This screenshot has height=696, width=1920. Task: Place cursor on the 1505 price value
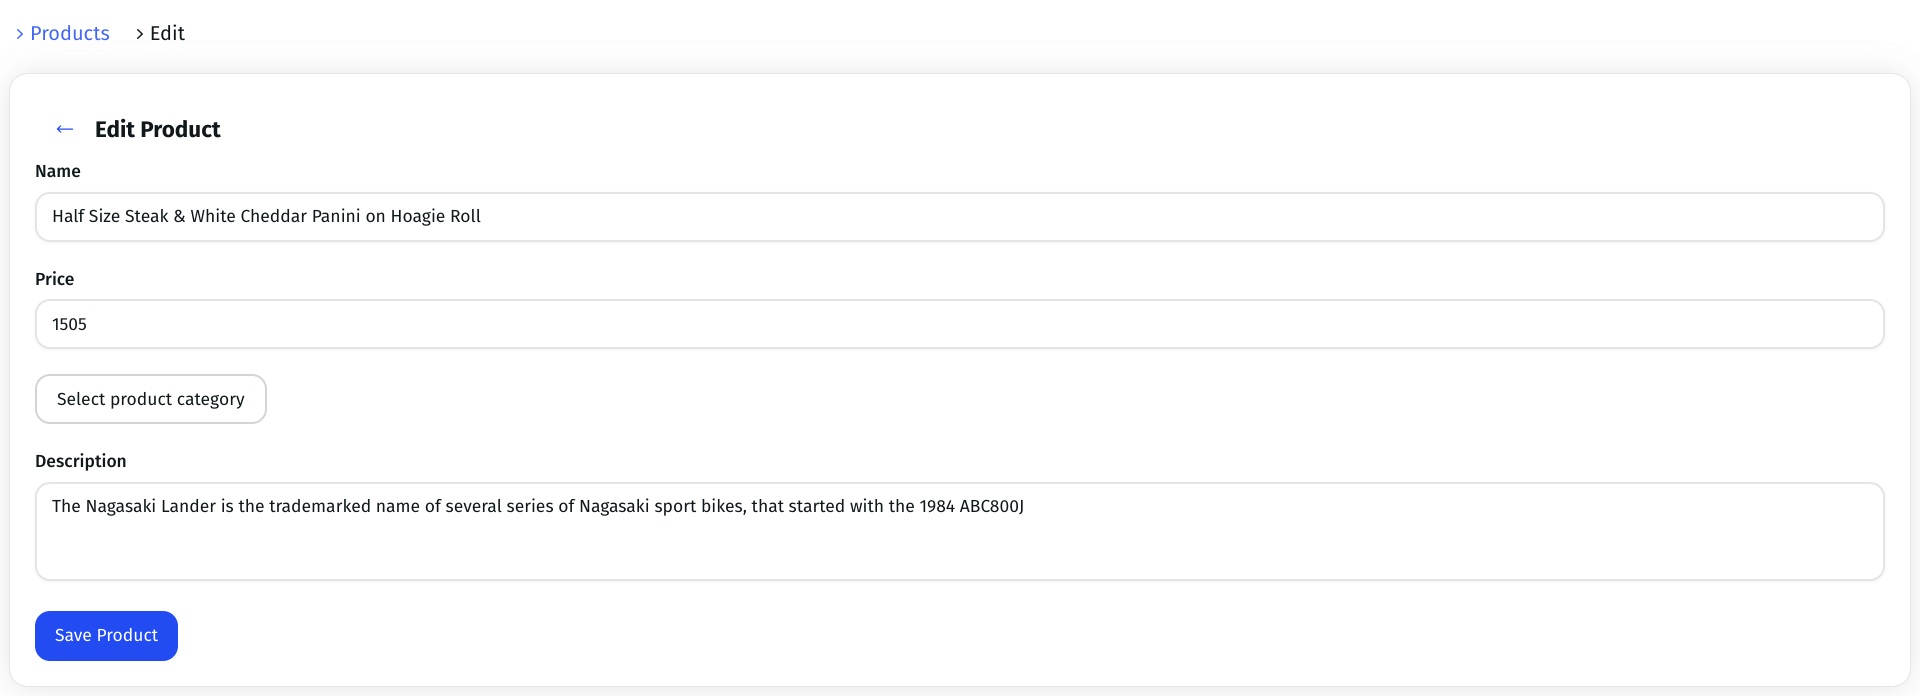click(x=70, y=324)
